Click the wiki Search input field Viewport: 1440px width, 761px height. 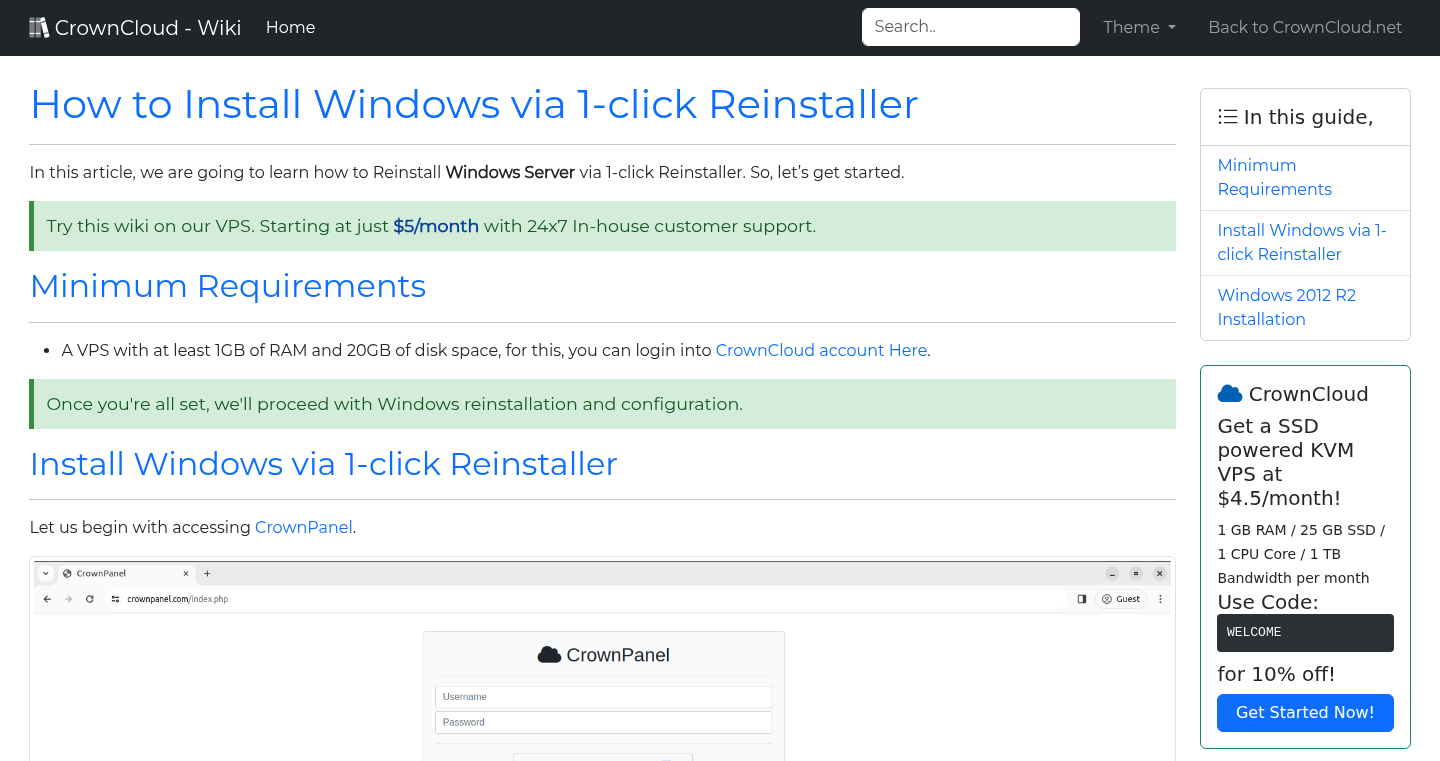(970, 26)
